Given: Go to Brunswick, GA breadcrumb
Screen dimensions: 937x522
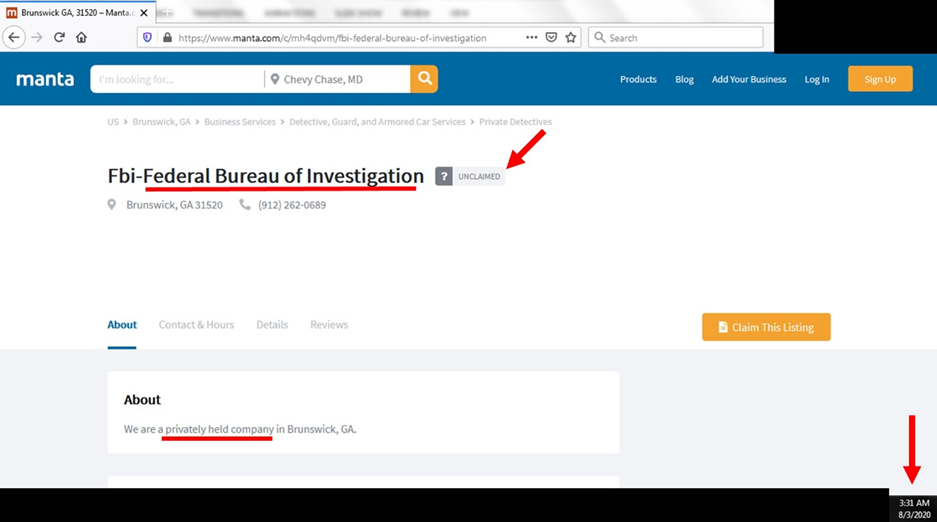Looking at the screenshot, I should [x=161, y=122].
